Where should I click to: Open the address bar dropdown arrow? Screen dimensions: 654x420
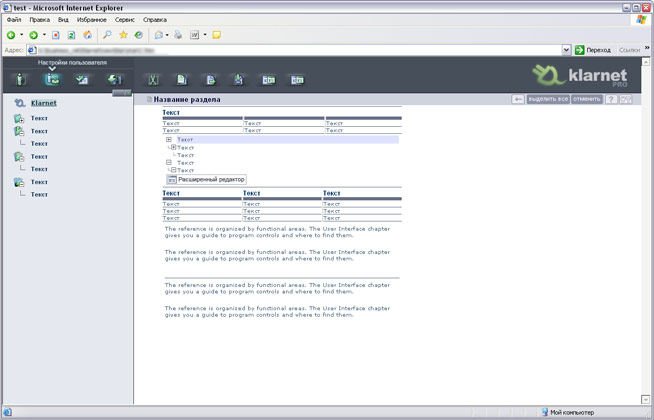click(x=567, y=49)
